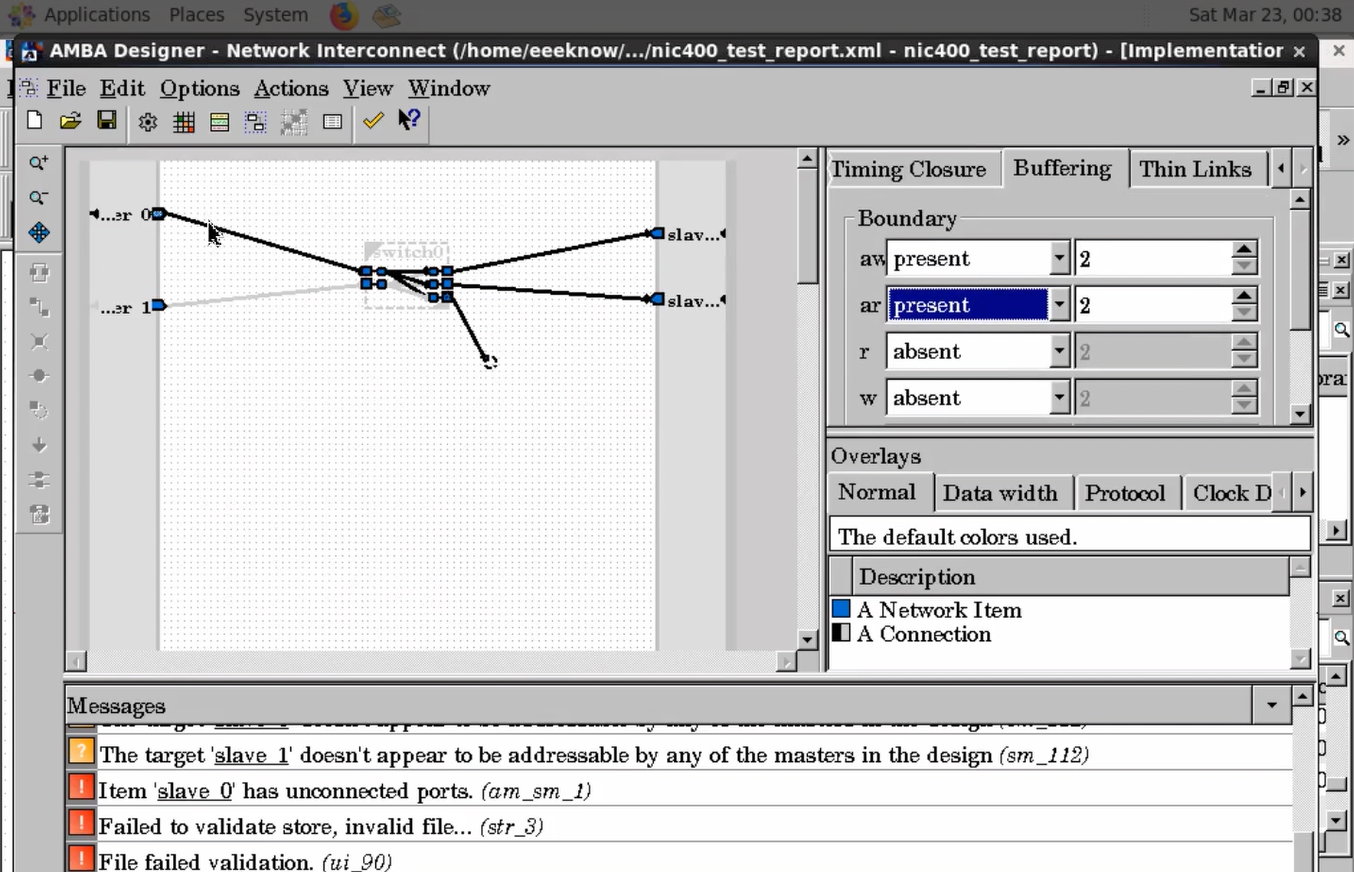
Task: Open the slave_1 link in warning message
Action: coord(252,755)
